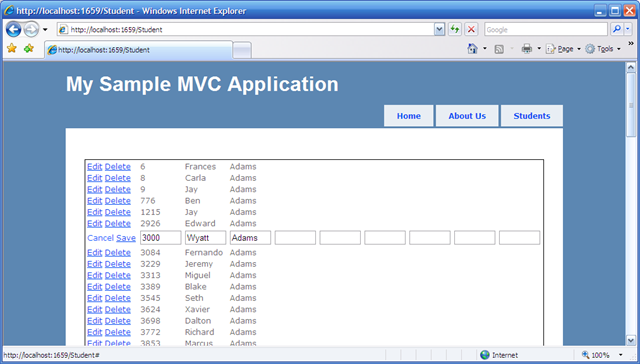Click Edit link for Carla Adams
640x364 pixels.
click(94, 178)
